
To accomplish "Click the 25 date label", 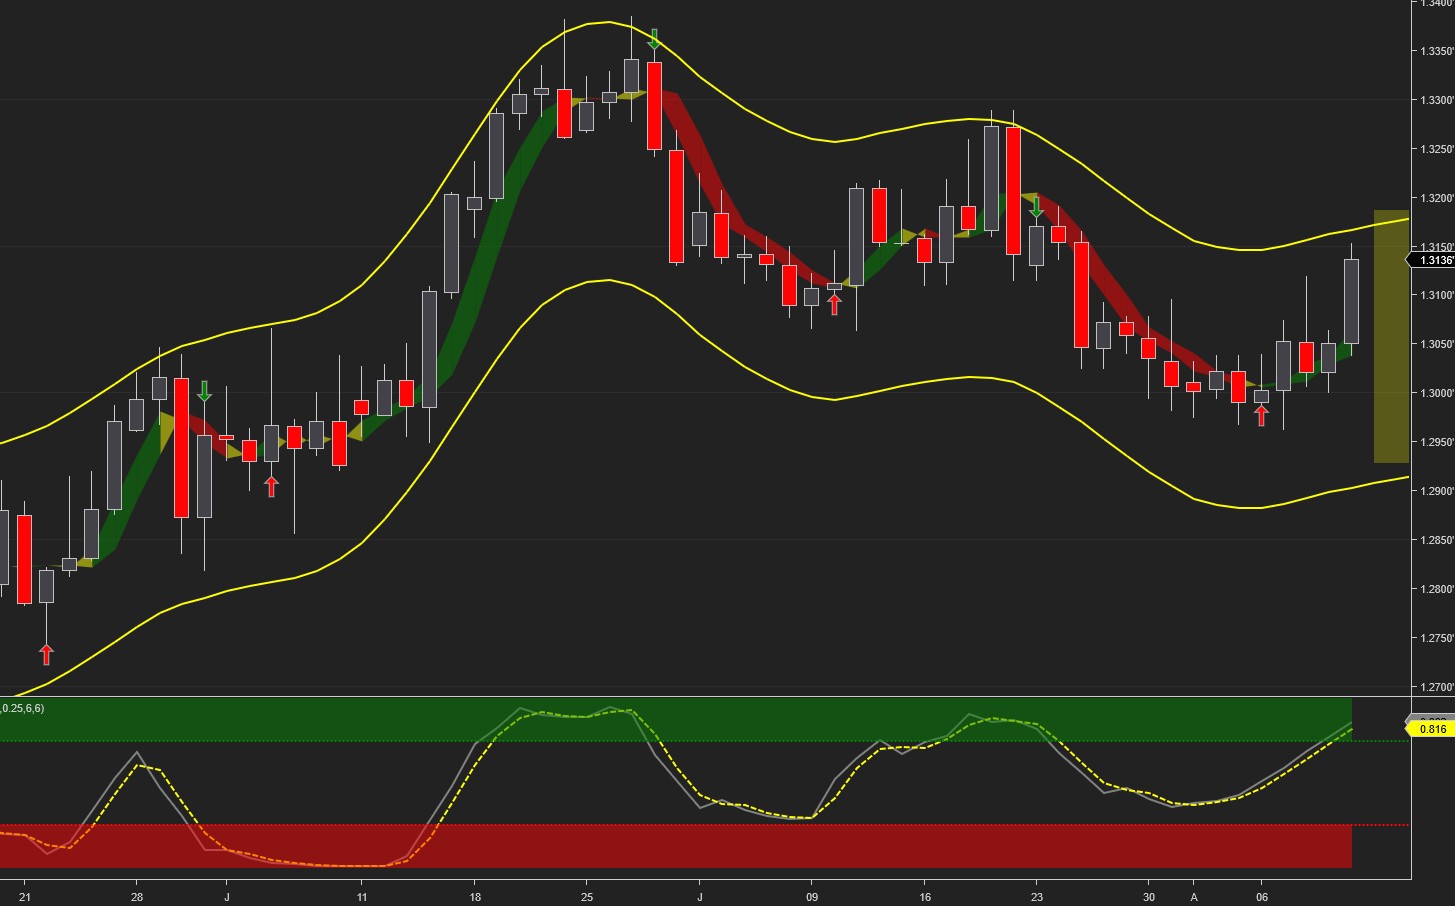I will click(x=587, y=897).
